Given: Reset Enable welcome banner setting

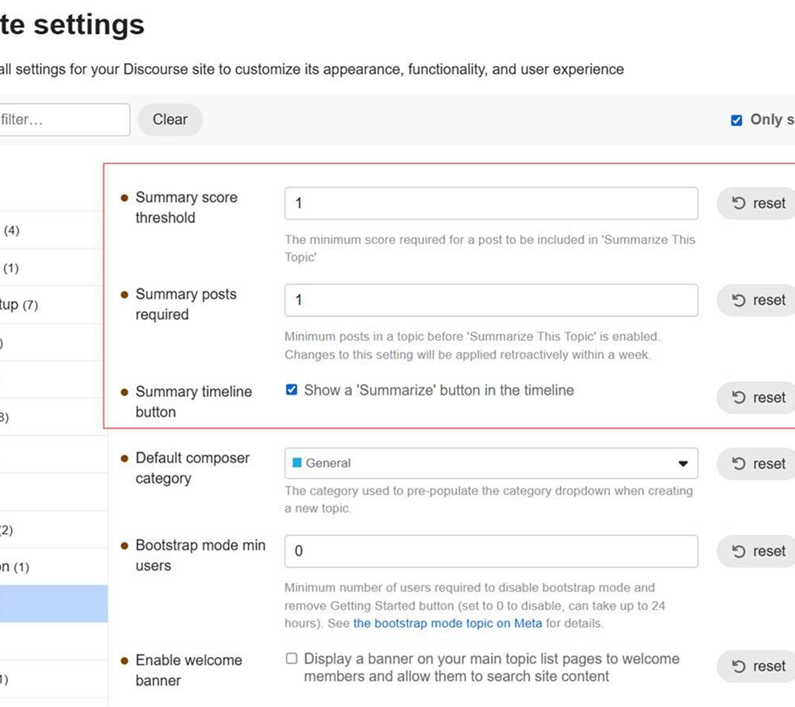Looking at the screenshot, I should click(756, 666).
